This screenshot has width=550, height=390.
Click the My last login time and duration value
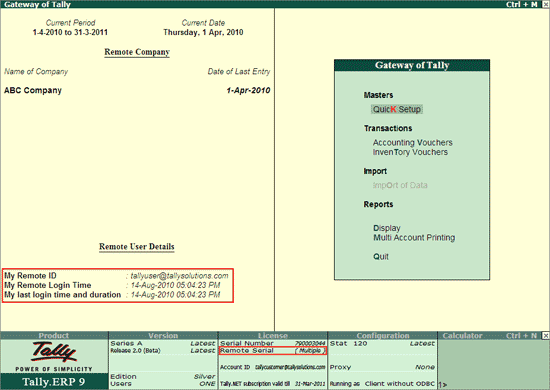point(175,295)
